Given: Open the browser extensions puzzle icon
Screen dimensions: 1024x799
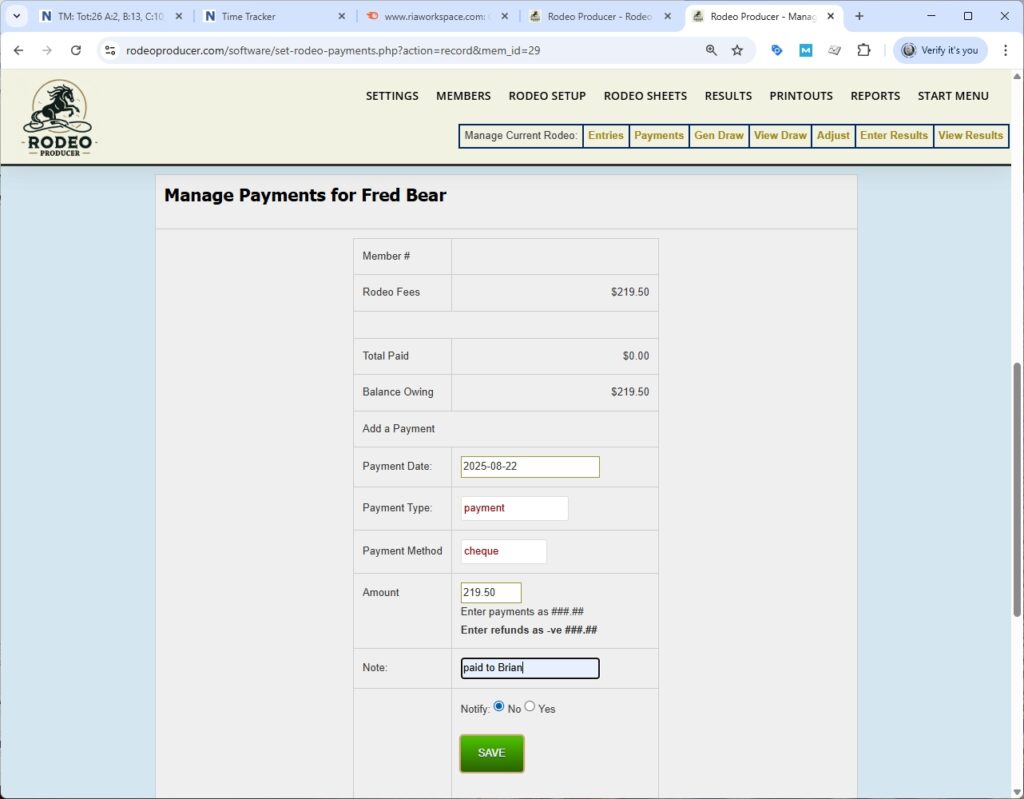Looking at the screenshot, I should click(x=864, y=49).
